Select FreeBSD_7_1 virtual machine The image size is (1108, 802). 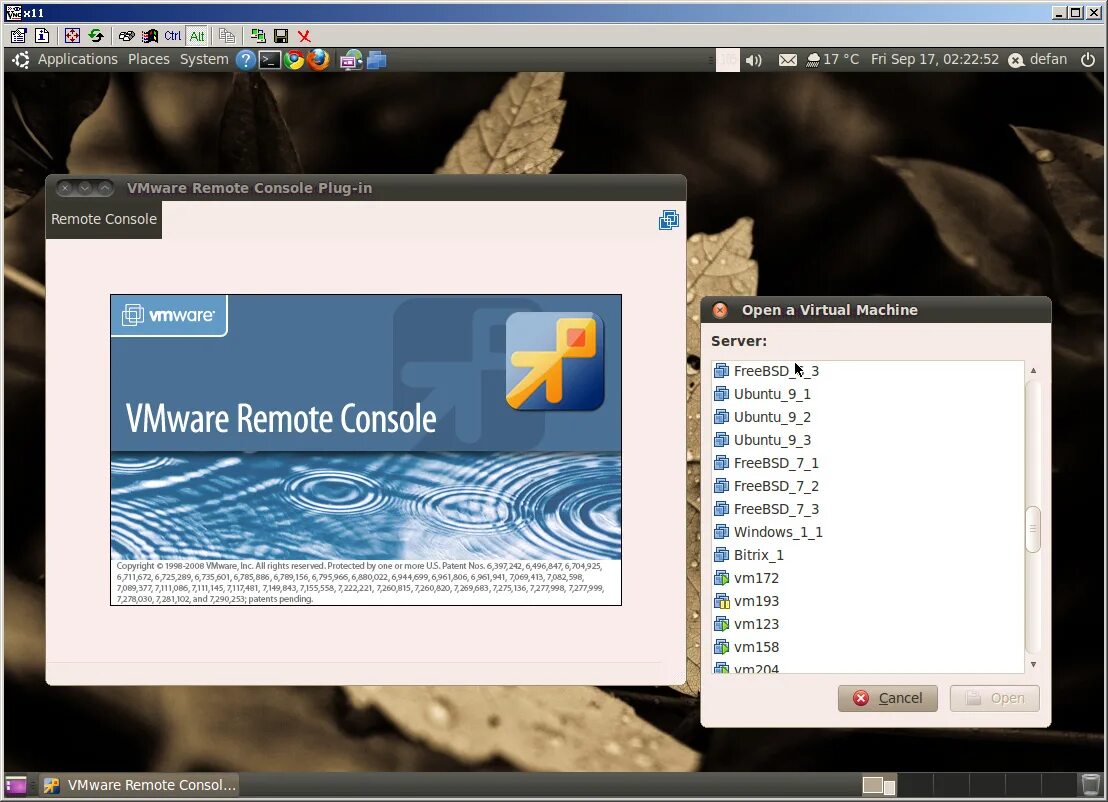(868, 463)
